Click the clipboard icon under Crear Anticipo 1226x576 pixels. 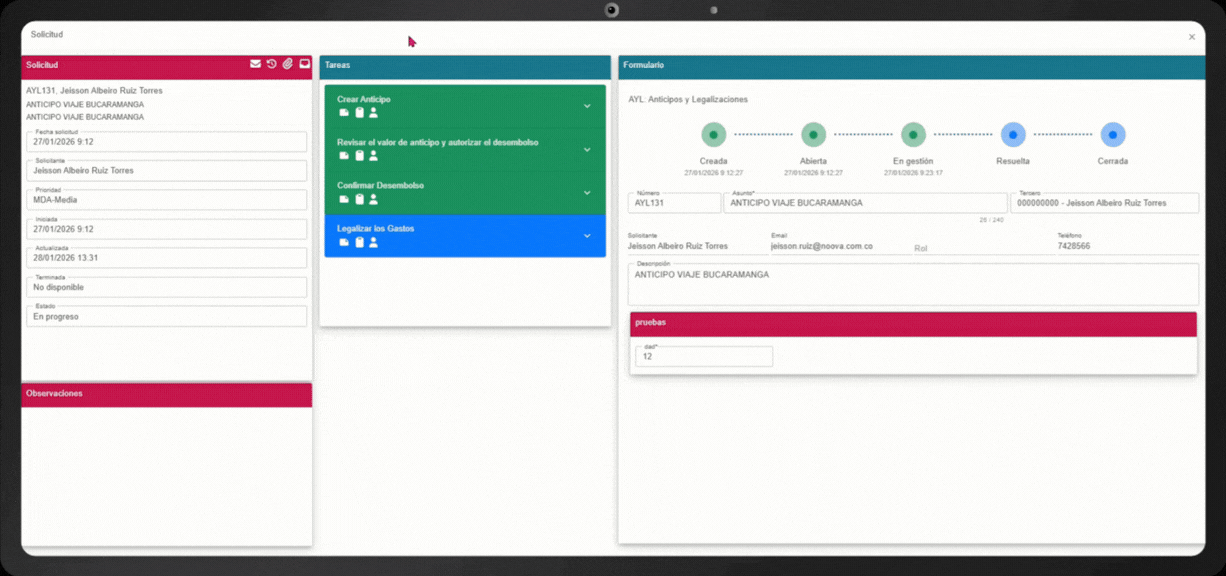click(360, 113)
